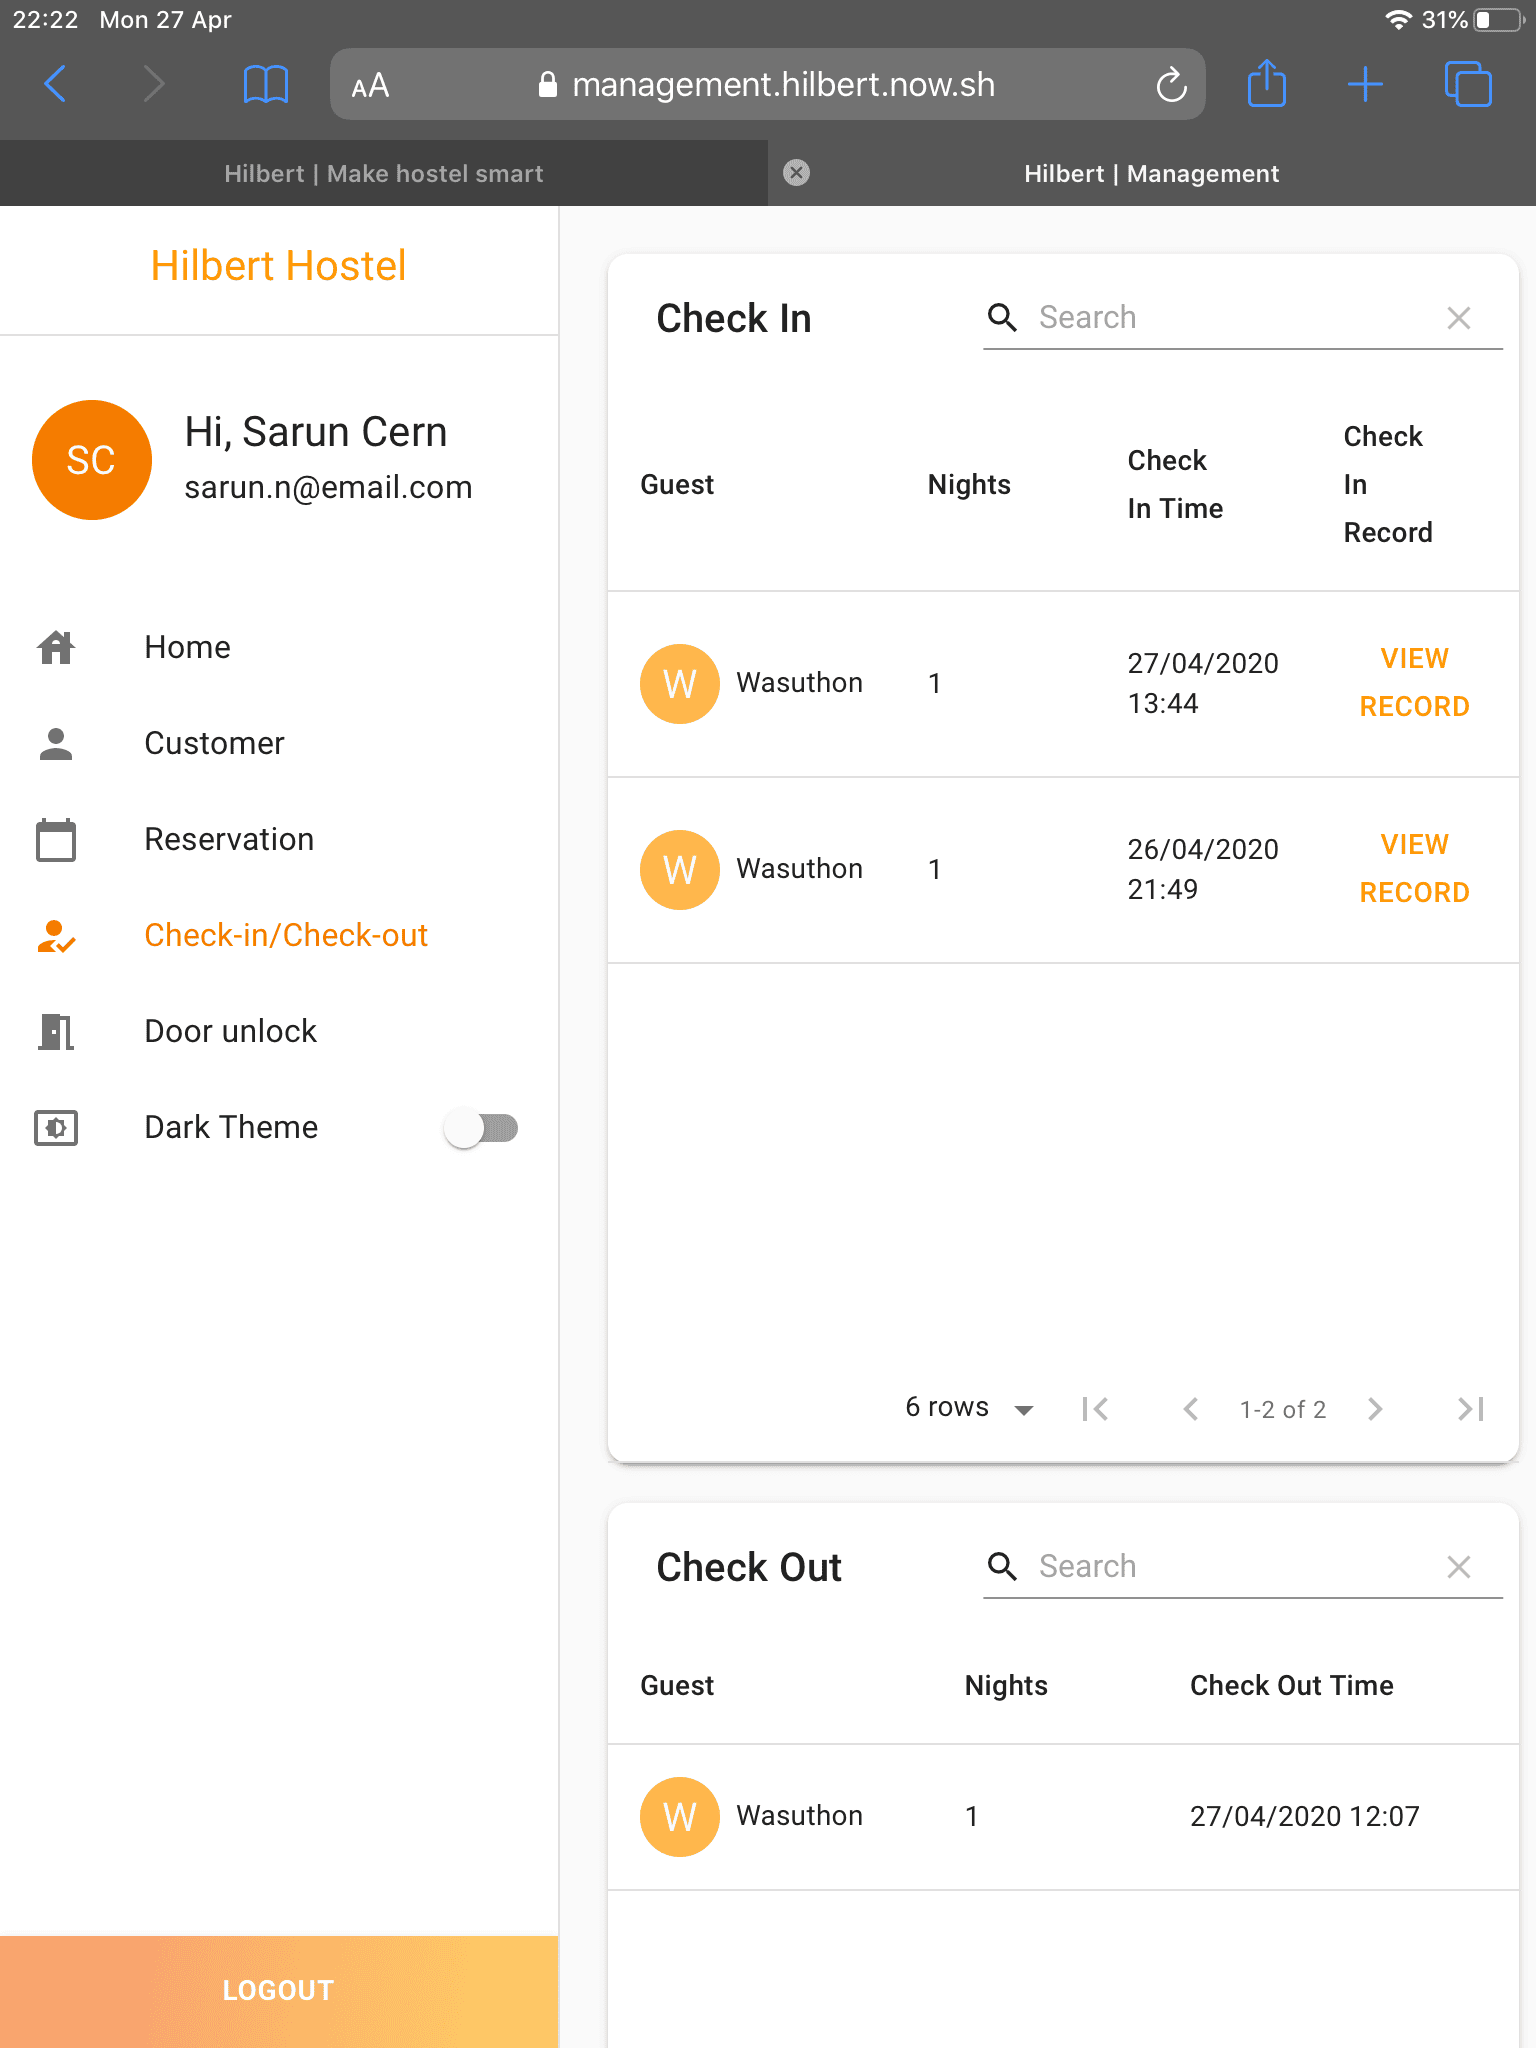The width and height of the screenshot is (1536, 2048).
Task: Click the Hilbert Hostel title
Action: point(278,266)
